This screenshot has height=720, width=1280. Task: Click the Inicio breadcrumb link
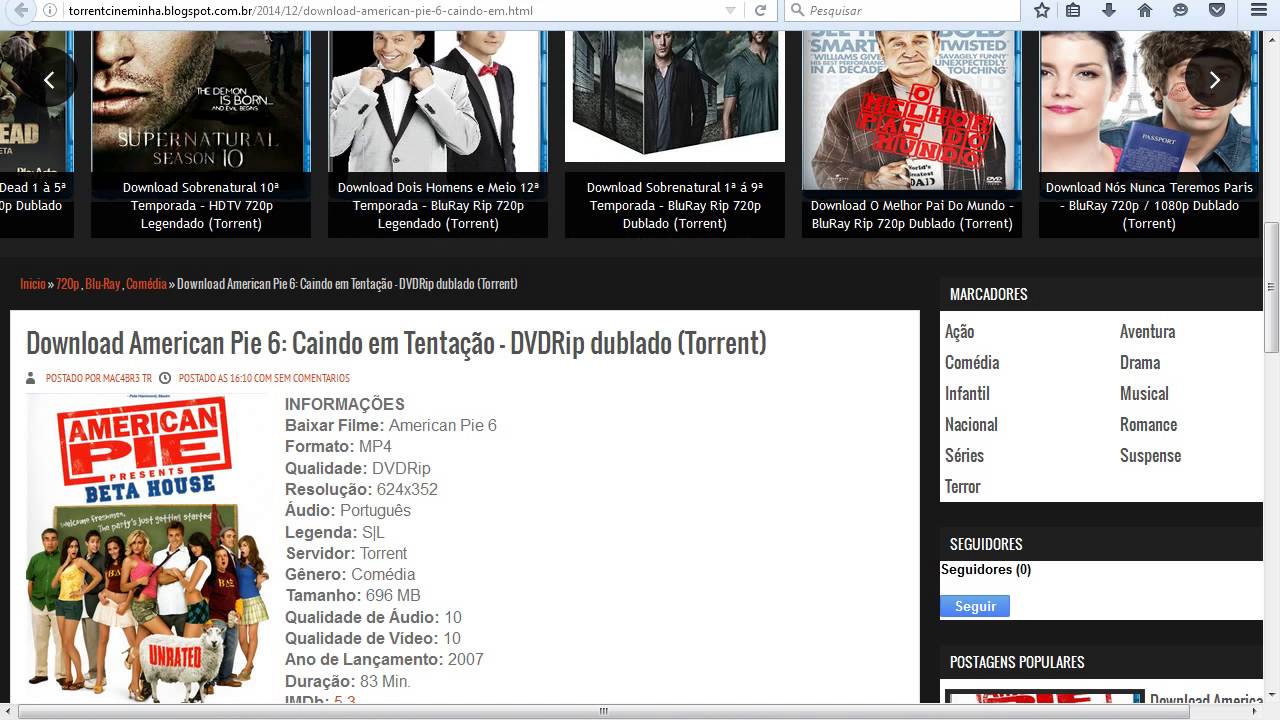pyautogui.click(x=33, y=284)
